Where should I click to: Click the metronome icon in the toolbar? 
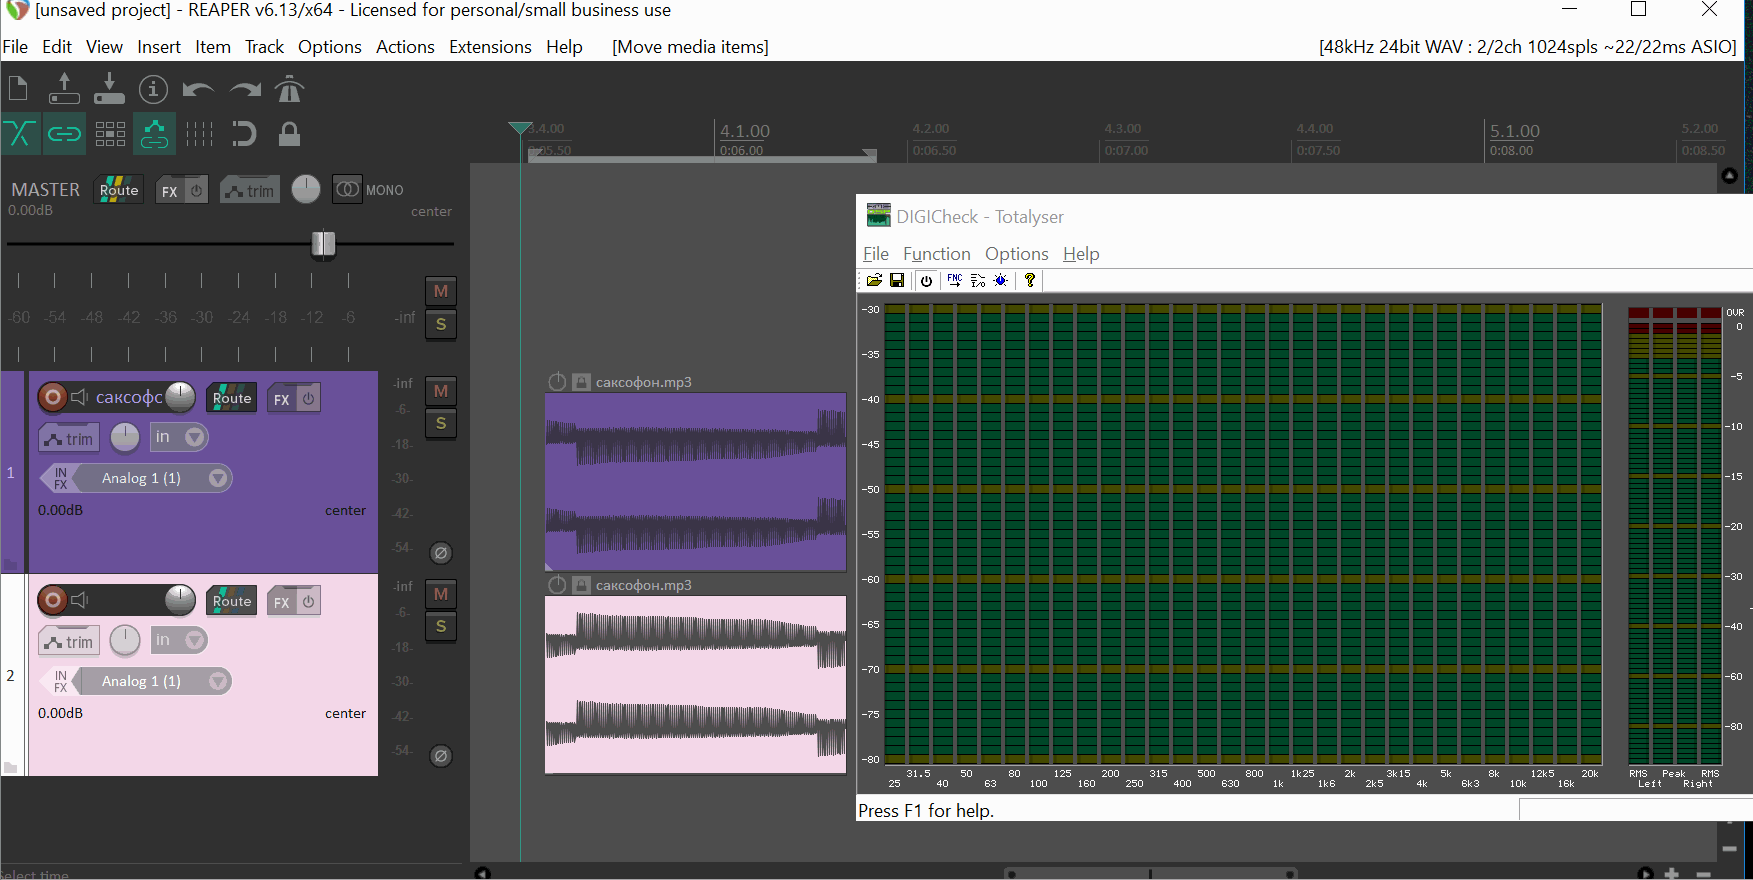click(289, 90)
